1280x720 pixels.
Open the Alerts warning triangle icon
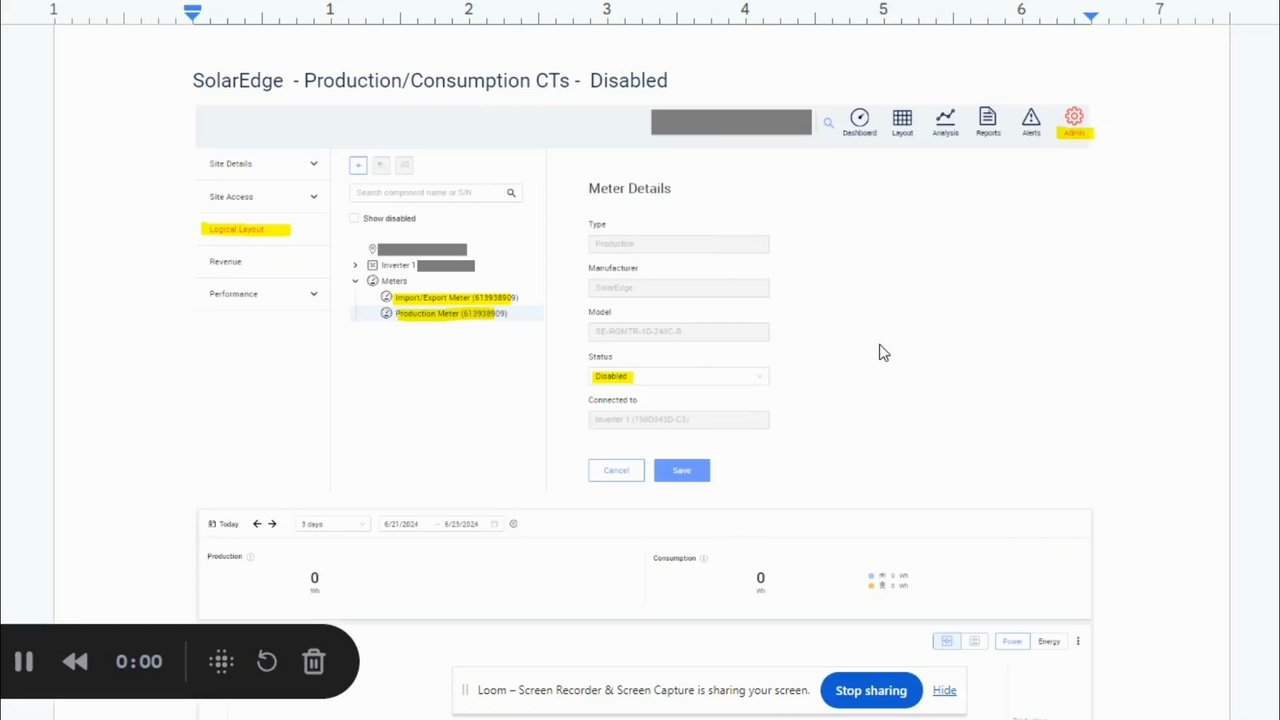point(1031,118)
